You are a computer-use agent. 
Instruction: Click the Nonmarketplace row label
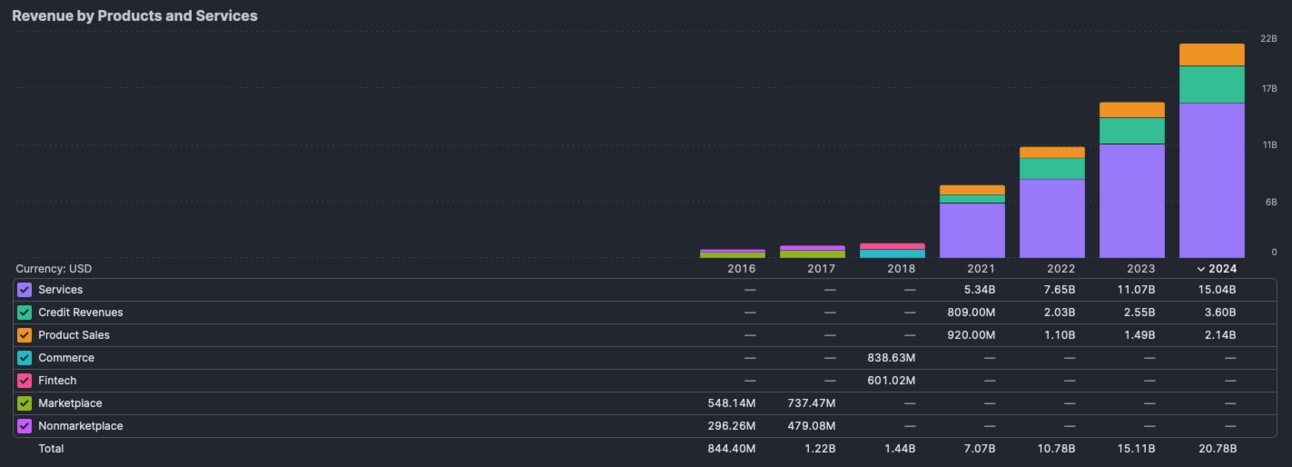tap(80, 426)
